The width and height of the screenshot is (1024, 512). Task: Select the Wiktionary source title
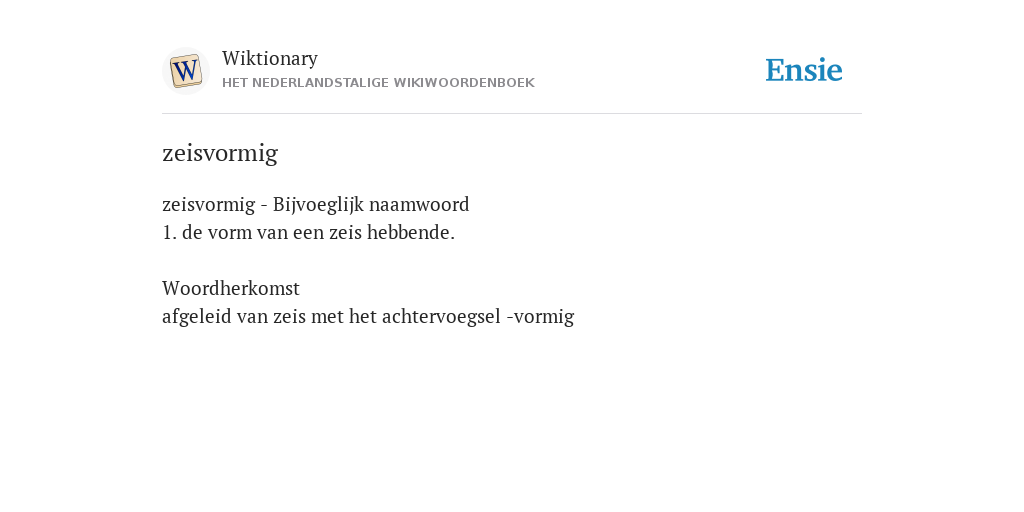tap(270, 58)
